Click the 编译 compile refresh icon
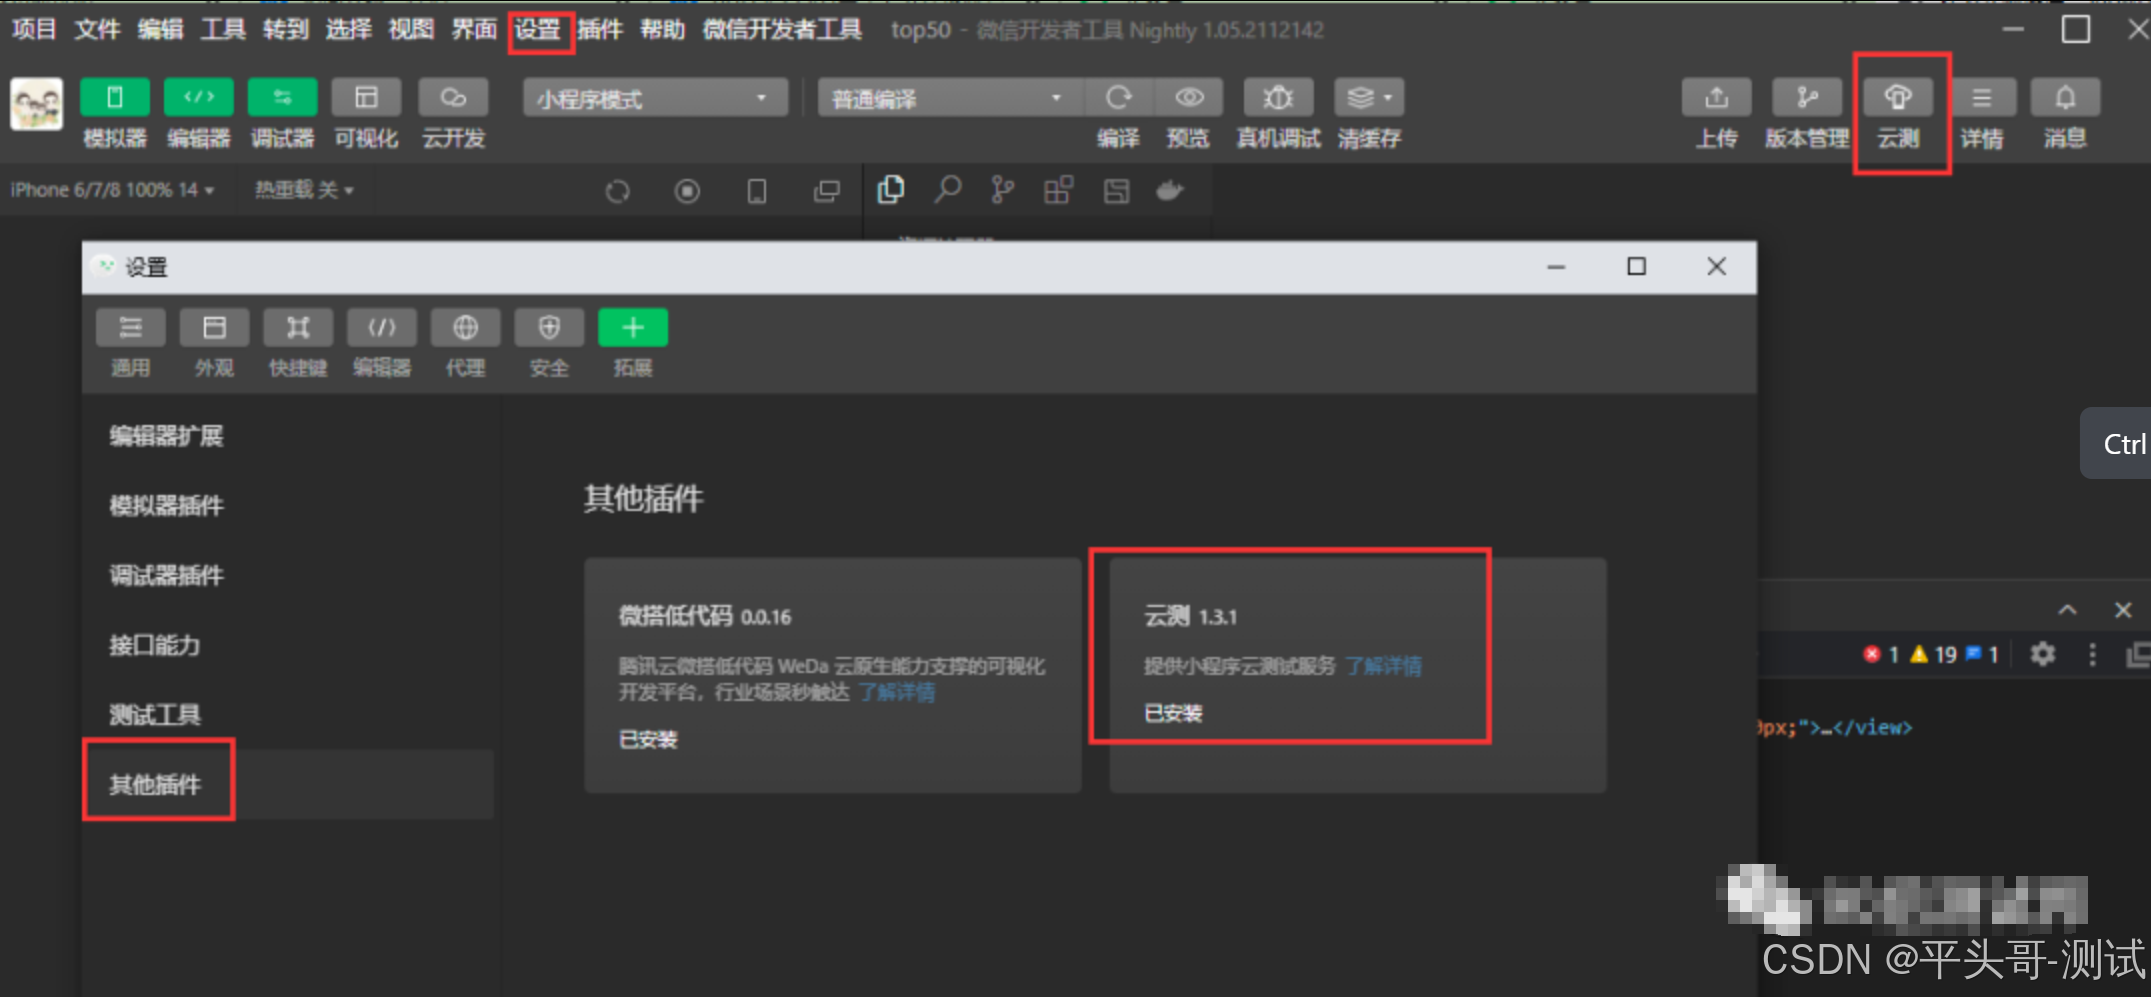Viewport: 2151px width, 997px height. [x=1118, y=98]
